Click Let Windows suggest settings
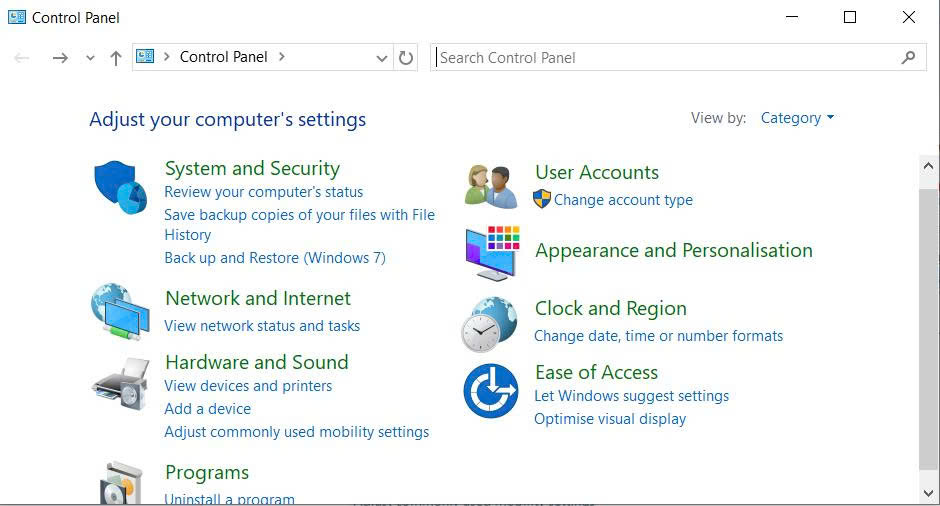 (x=631, y=396)
